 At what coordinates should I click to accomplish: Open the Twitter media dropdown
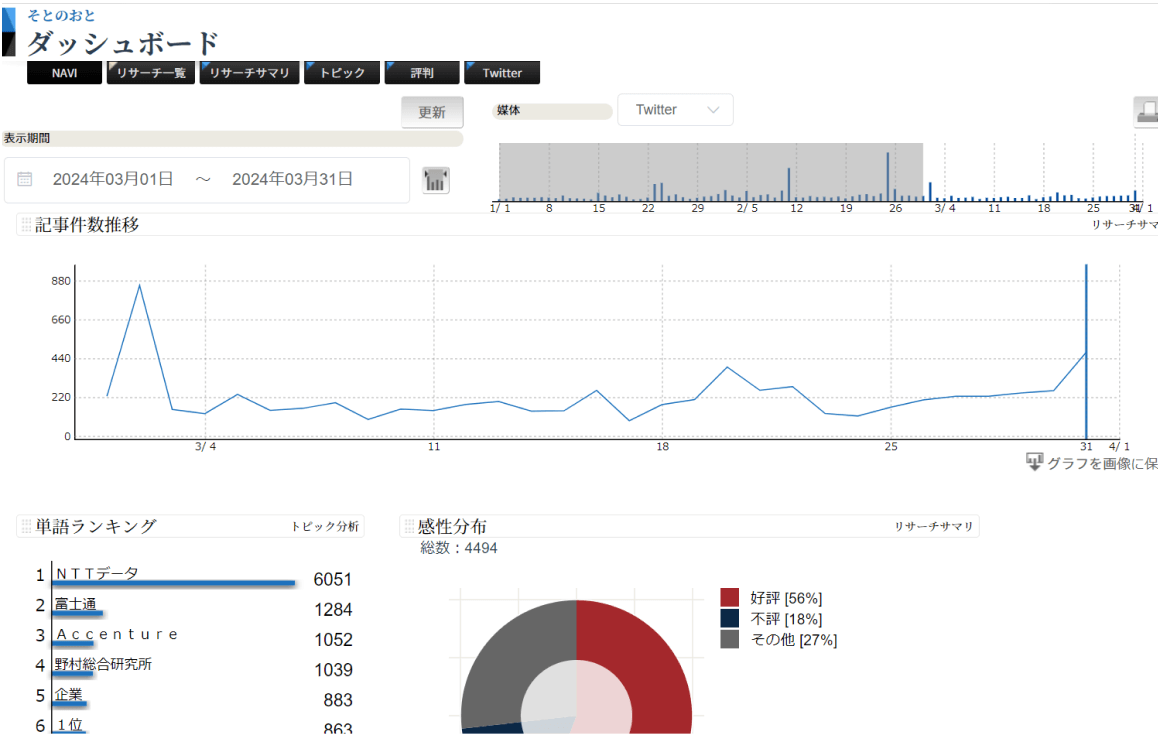click(x=675, y=110)
